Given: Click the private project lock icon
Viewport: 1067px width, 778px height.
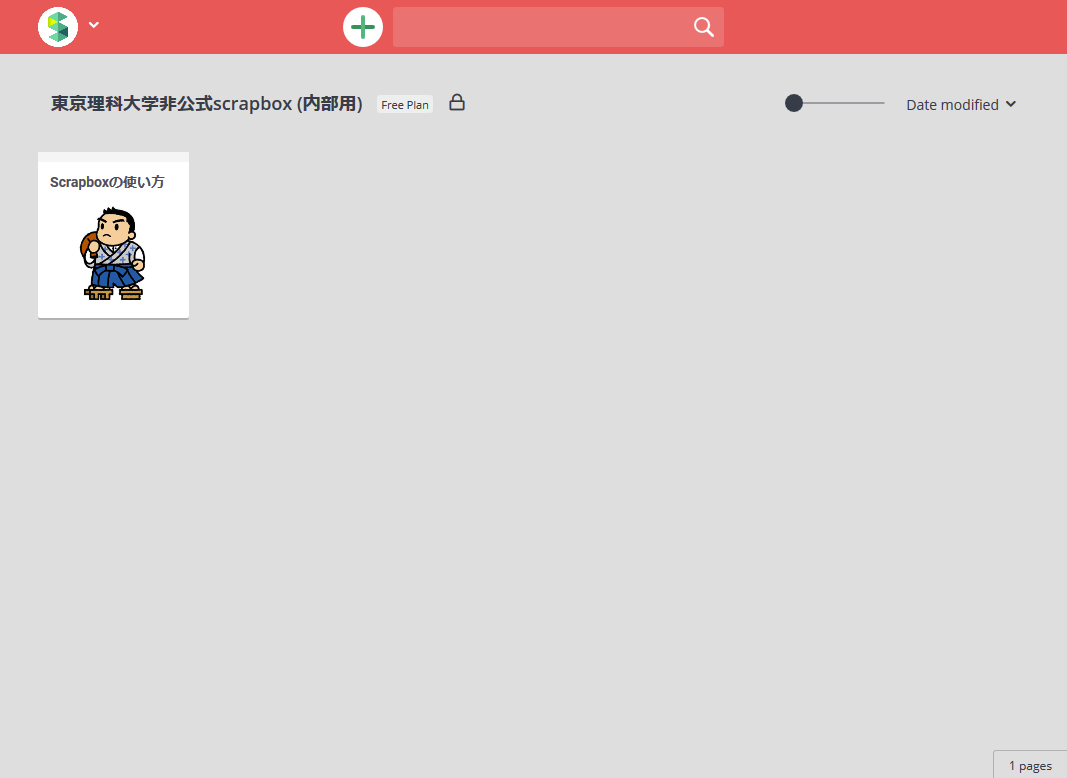Looking at the screenshot, I should pyautogui.click(x=457, y=103).
